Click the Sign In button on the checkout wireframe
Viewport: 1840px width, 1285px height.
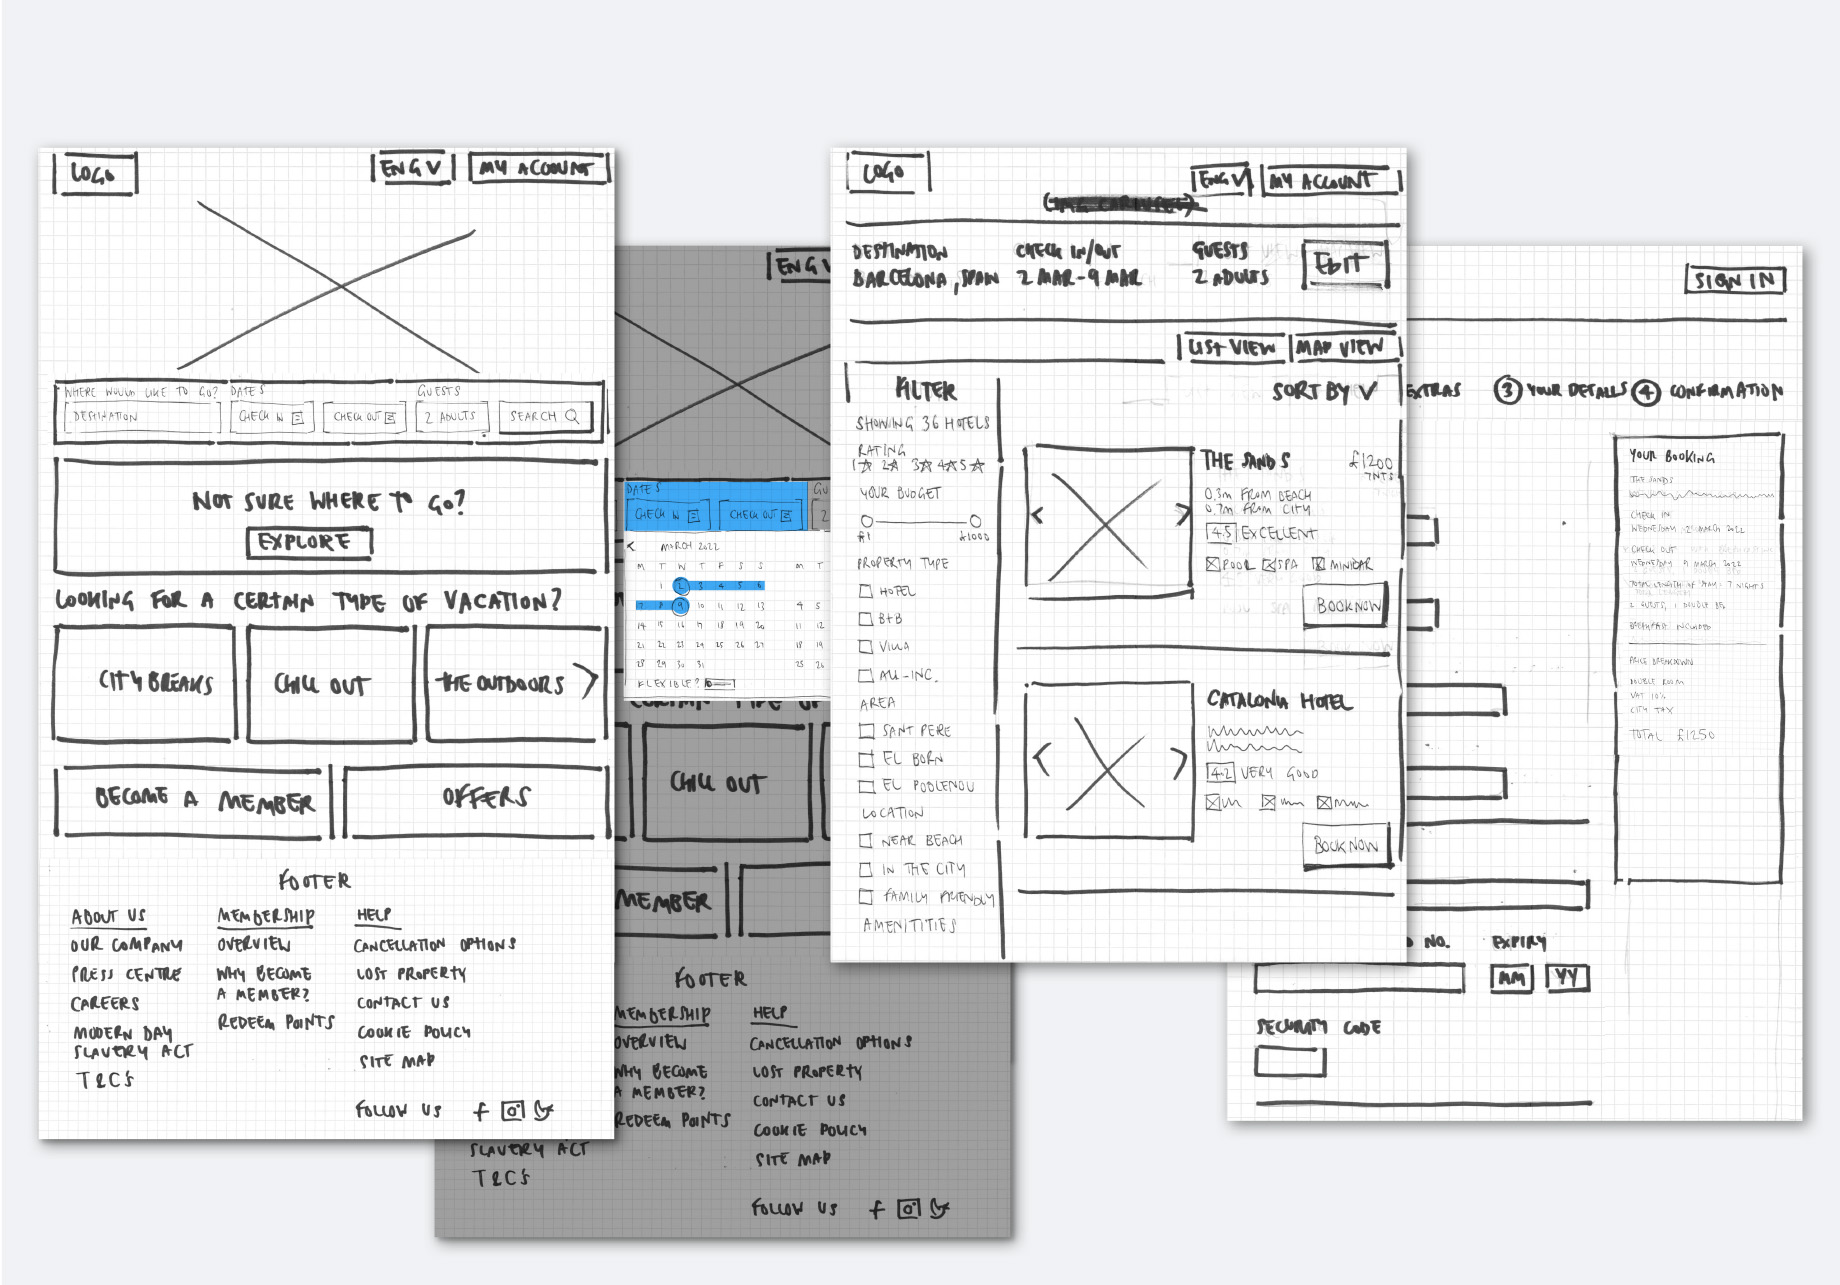click(1734, 280)
